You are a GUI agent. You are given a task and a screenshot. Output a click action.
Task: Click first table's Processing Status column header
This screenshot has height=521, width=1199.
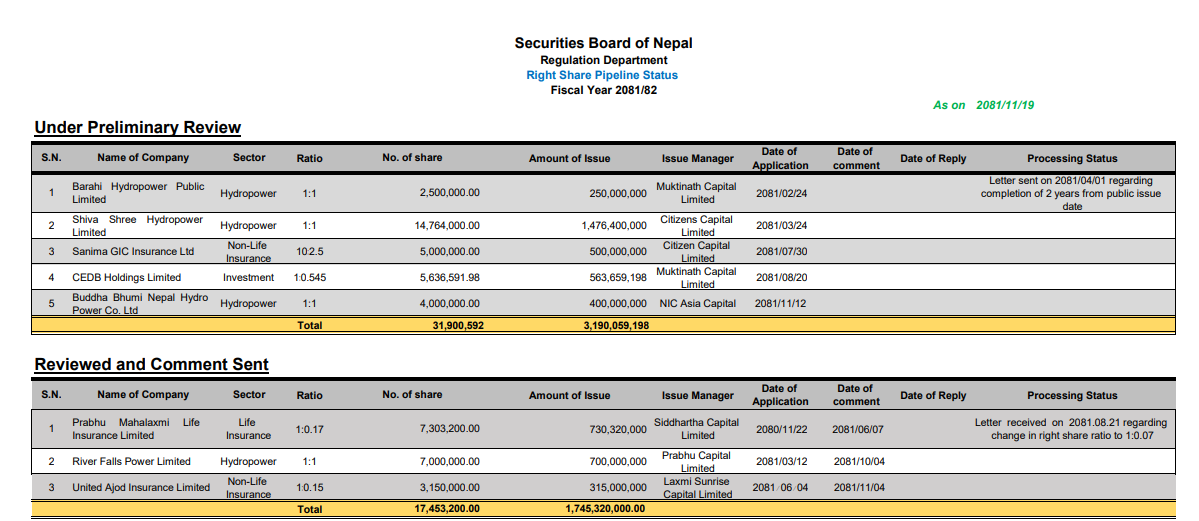(x=1072, y=158)
